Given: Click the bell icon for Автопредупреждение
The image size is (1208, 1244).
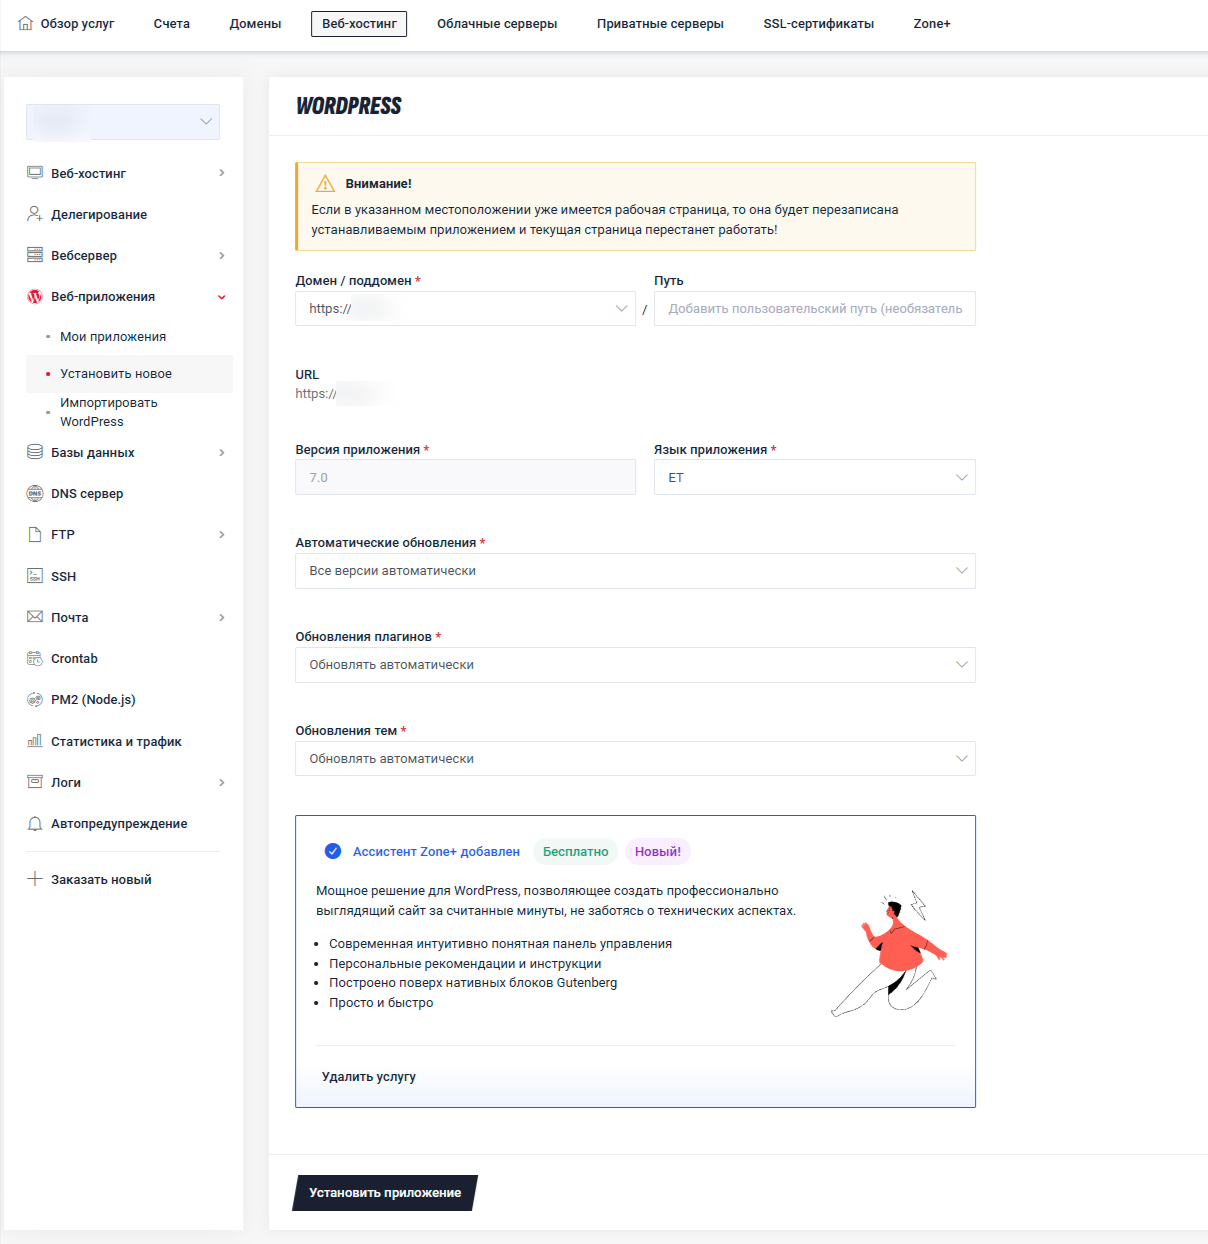Looking at the screenshot, I should (35, 823).
